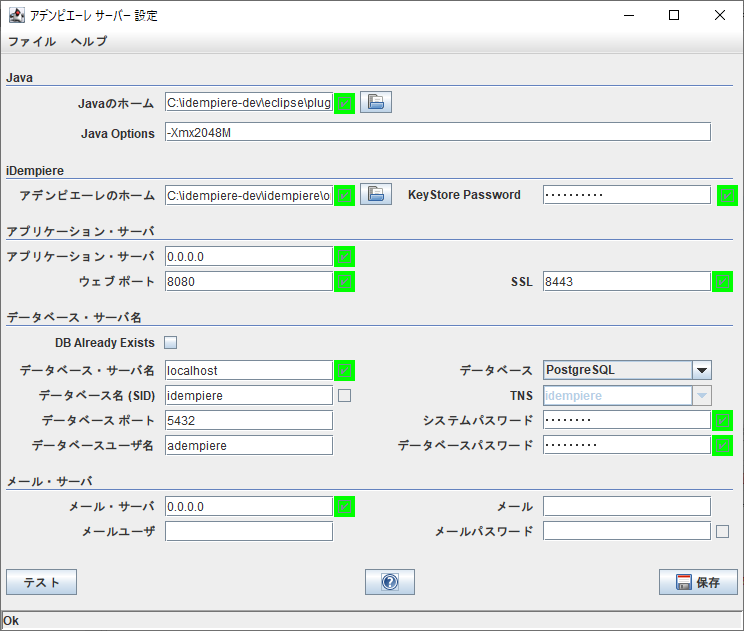Image resolution: width=744 pixels, height=631 pixels.
Task: Click the データベース名 (SID) idempiere field
Action: tap(249, 395)
